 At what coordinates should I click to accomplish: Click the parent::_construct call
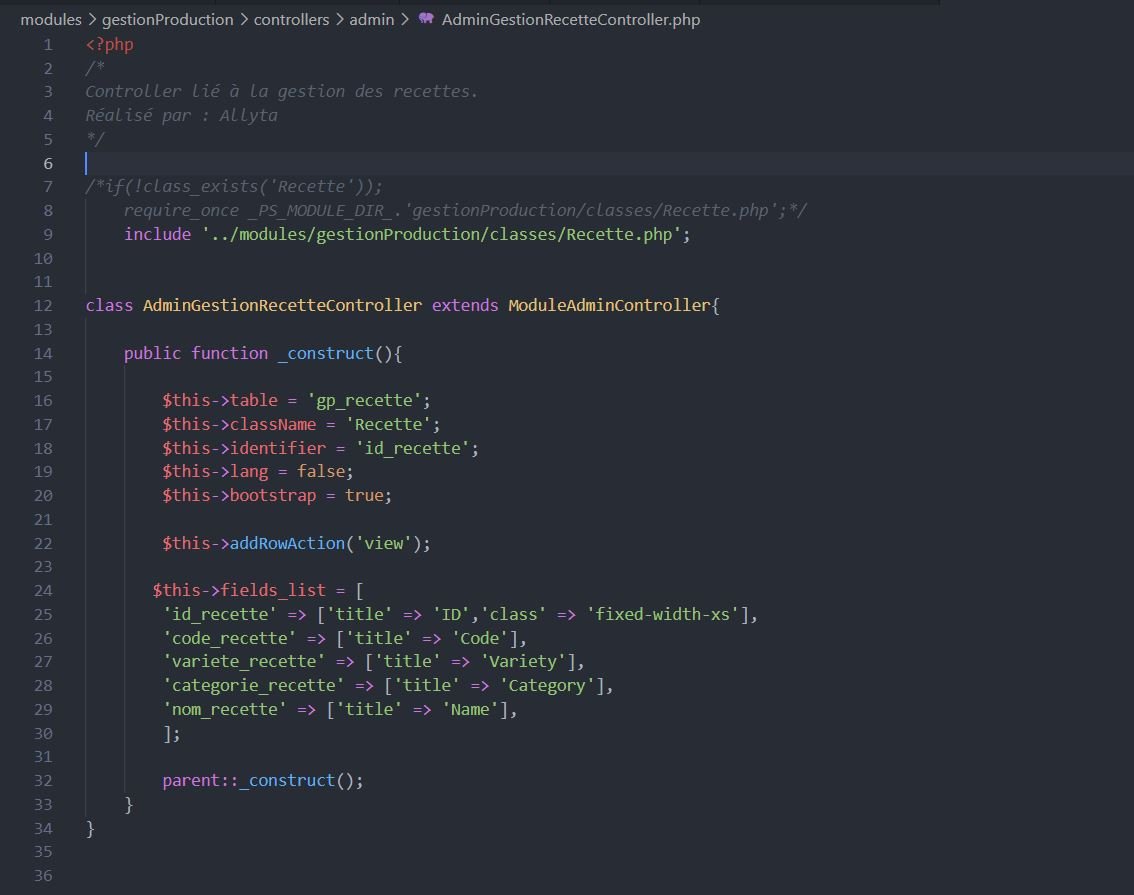(x=263, y=781)
